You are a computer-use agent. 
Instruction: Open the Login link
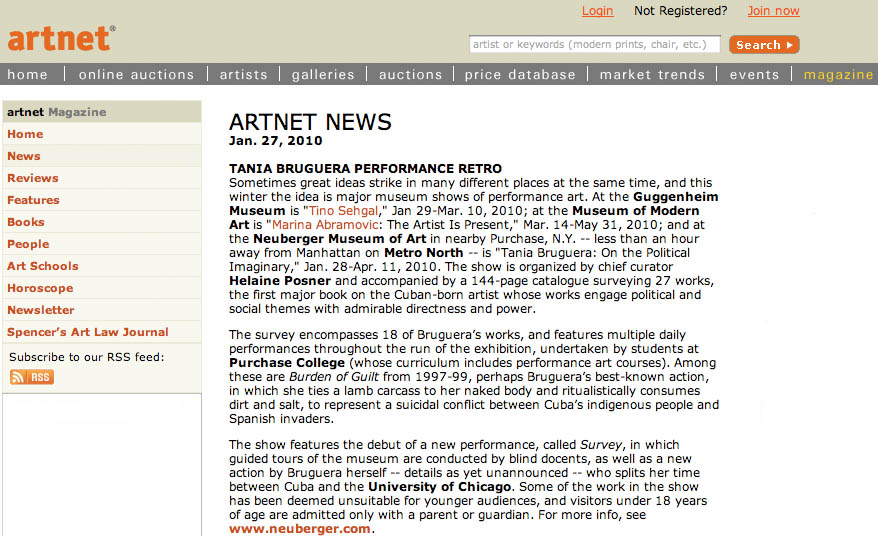(x=597, y=11)
